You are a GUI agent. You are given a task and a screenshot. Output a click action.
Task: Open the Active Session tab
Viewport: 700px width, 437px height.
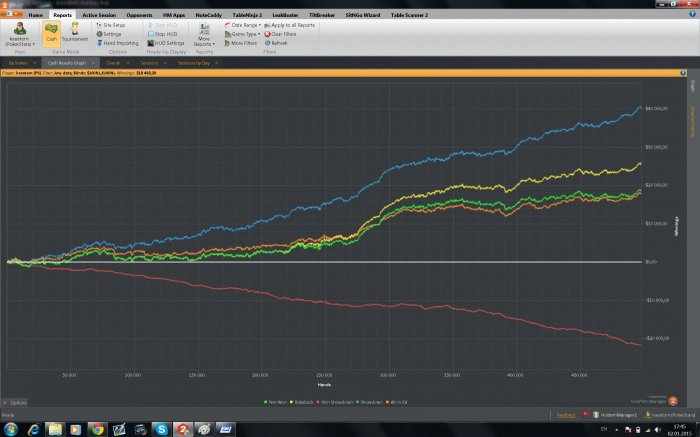99,15
